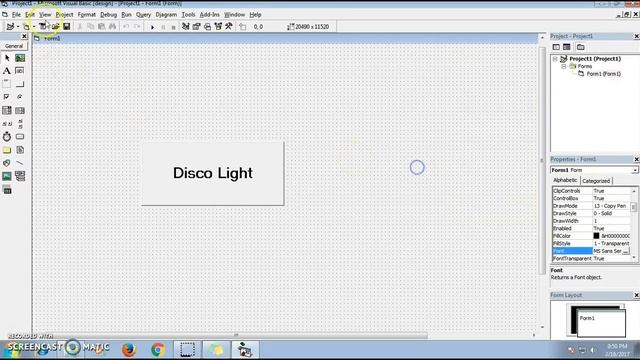
Task: Select the Shape tool in the toolbox
Action: pyautogui.click(x=7, y=163)
